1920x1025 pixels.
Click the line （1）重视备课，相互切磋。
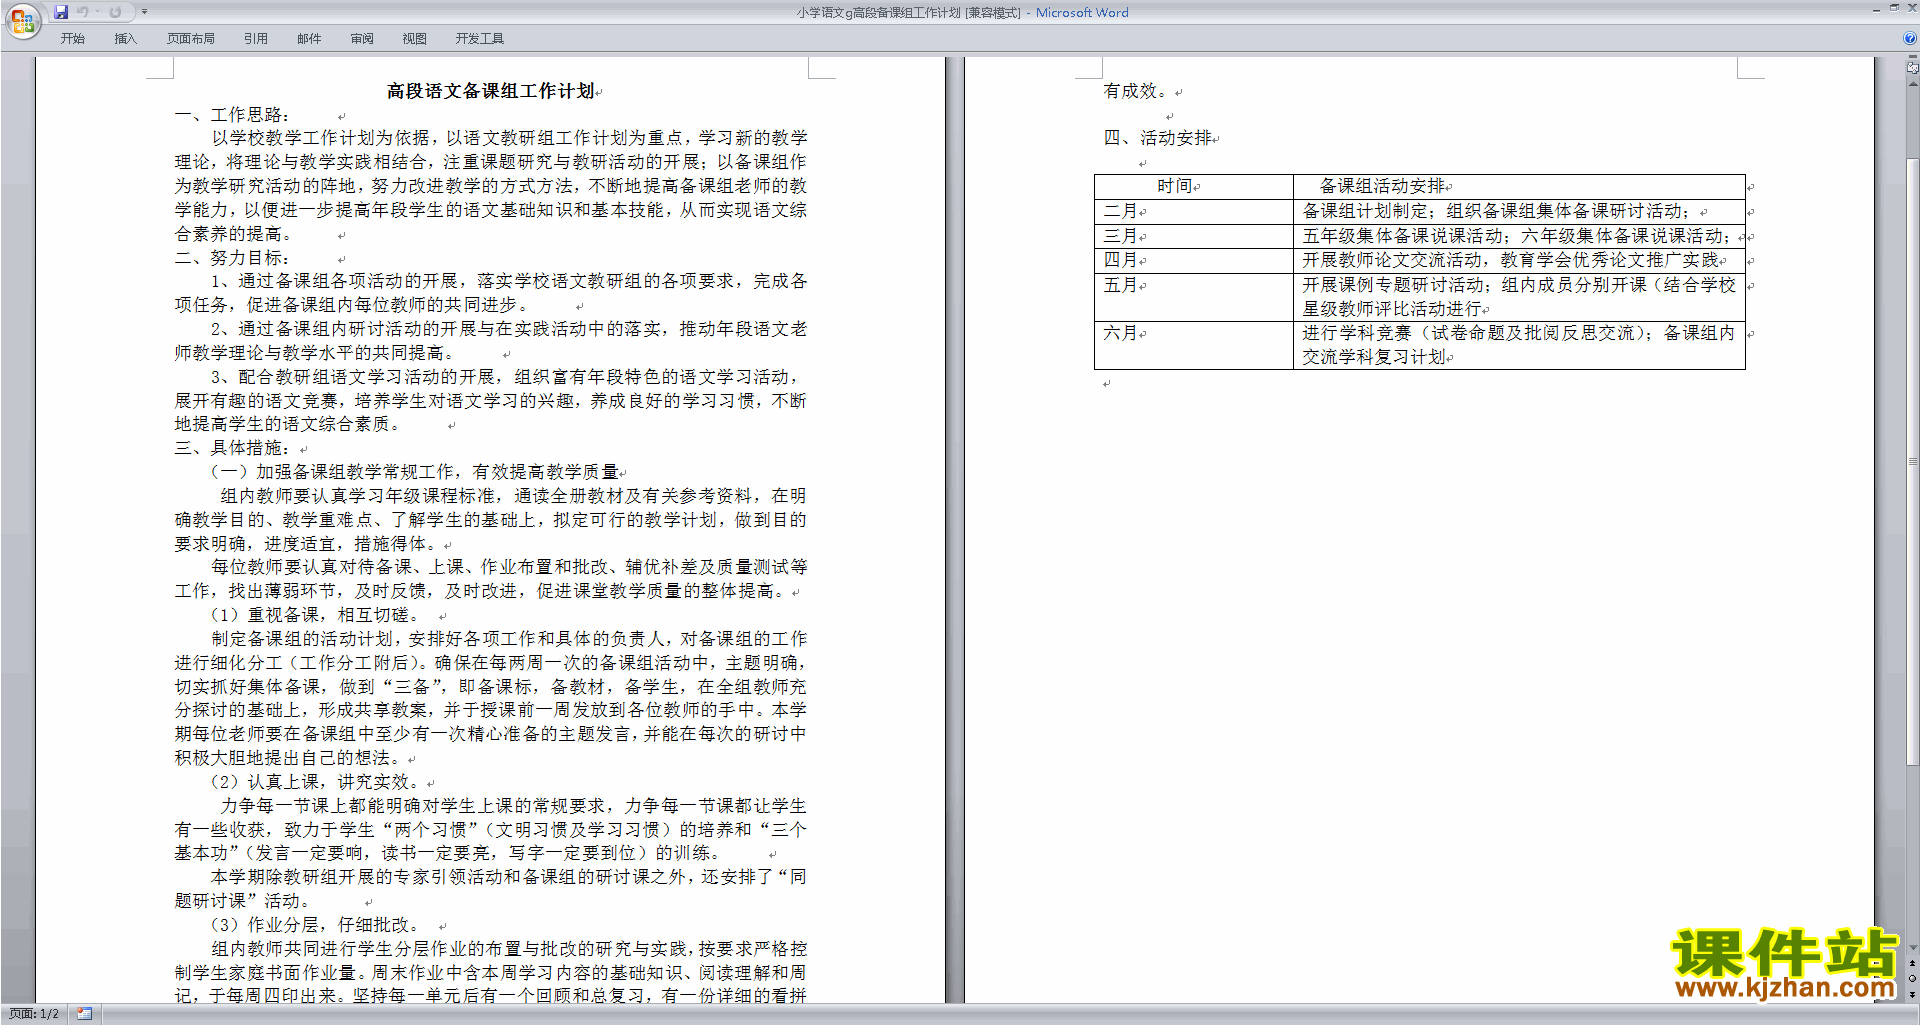click(317, 615)
